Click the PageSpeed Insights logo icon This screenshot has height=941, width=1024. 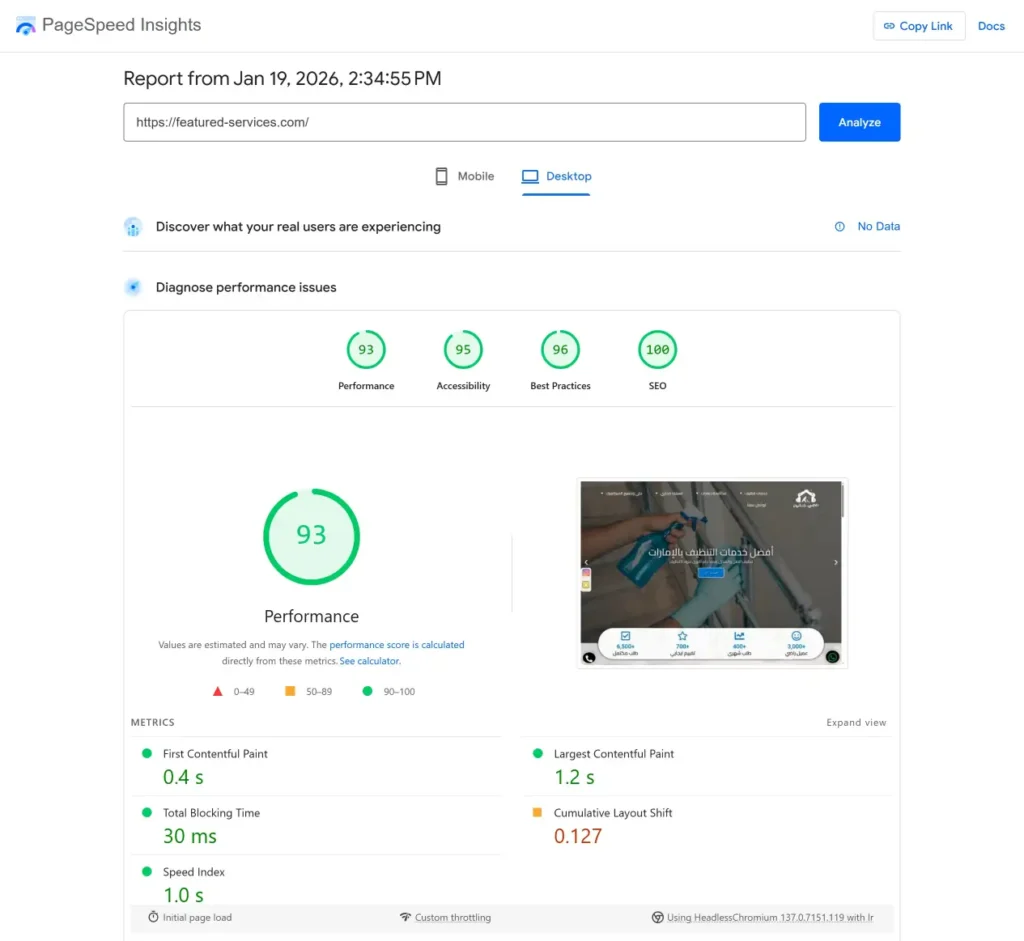coord(25,25)
